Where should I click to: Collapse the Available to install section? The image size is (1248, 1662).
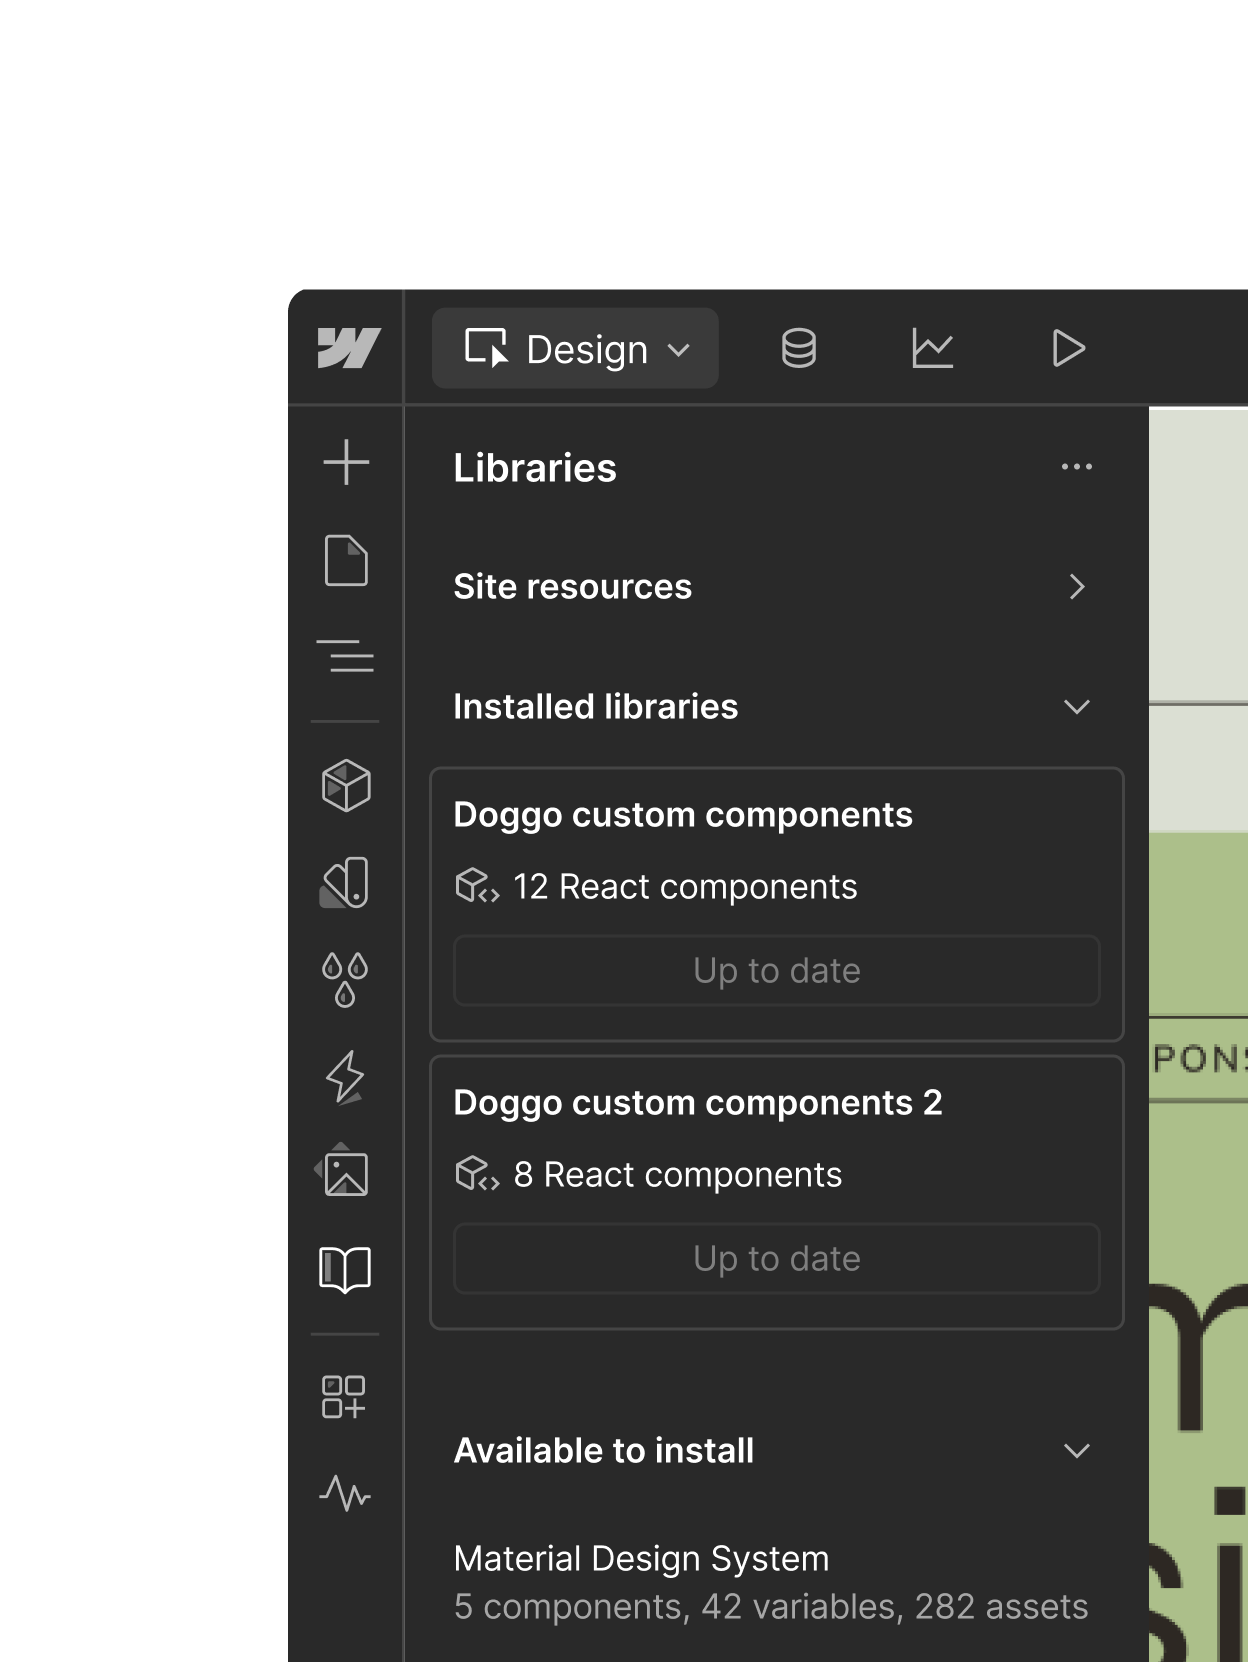[1076, 1451]
